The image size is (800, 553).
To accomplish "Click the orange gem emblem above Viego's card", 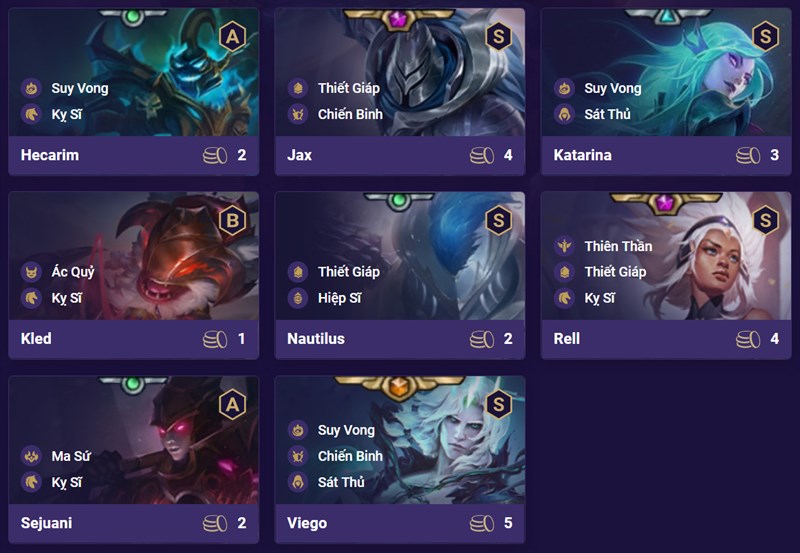I will point(399,387).
